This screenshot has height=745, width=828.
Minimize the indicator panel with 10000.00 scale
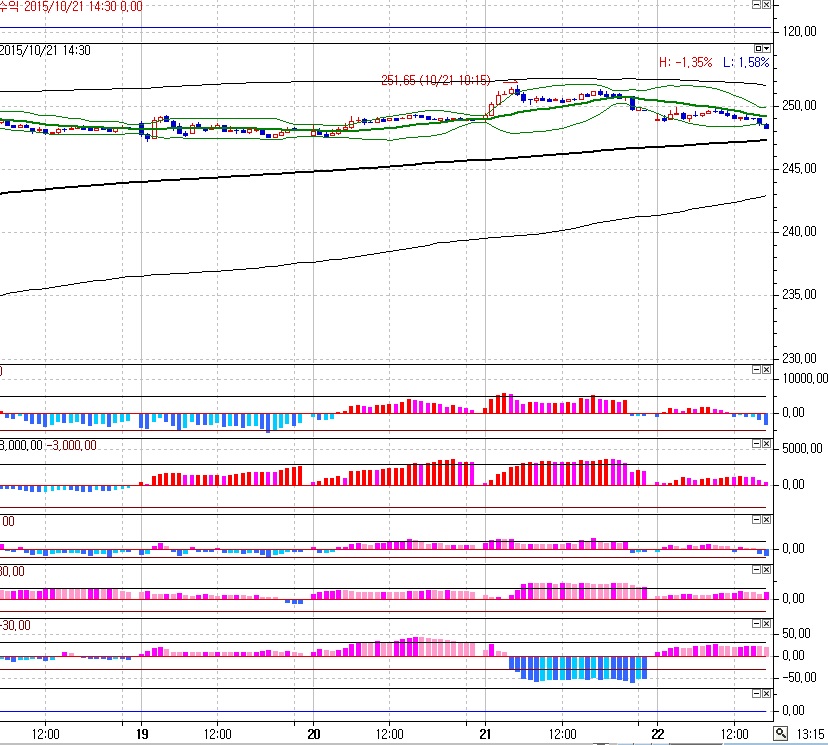click(x=757, y=370)
